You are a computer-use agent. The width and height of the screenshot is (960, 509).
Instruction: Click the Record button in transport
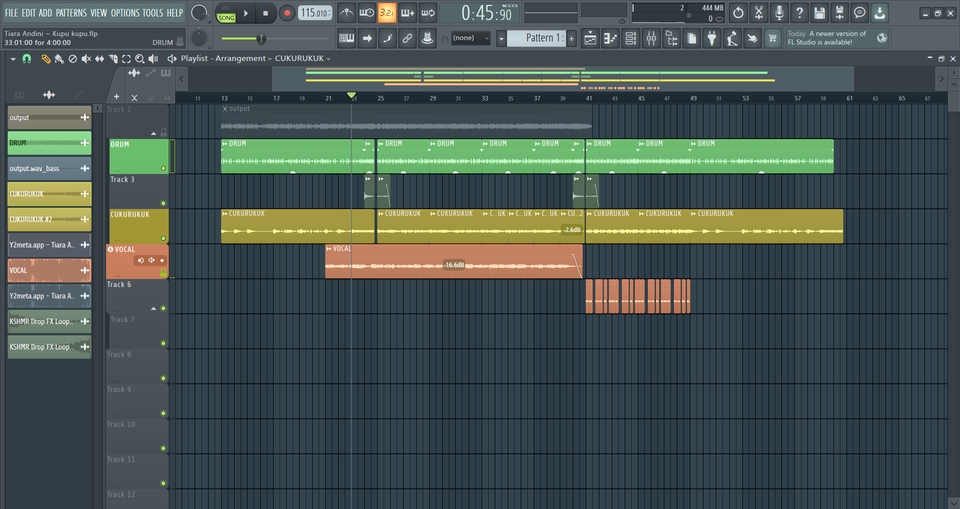tap(287, 13)
